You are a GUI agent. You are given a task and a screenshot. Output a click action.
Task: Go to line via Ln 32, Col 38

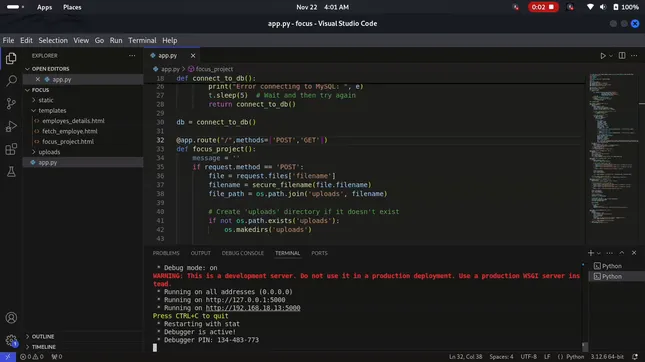click(x=465, y=357)
